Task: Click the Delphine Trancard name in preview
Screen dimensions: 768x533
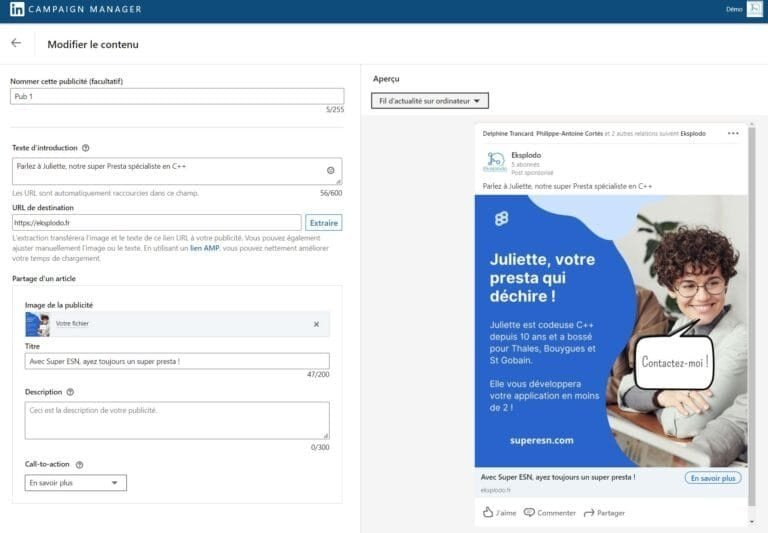Action: 508,133
